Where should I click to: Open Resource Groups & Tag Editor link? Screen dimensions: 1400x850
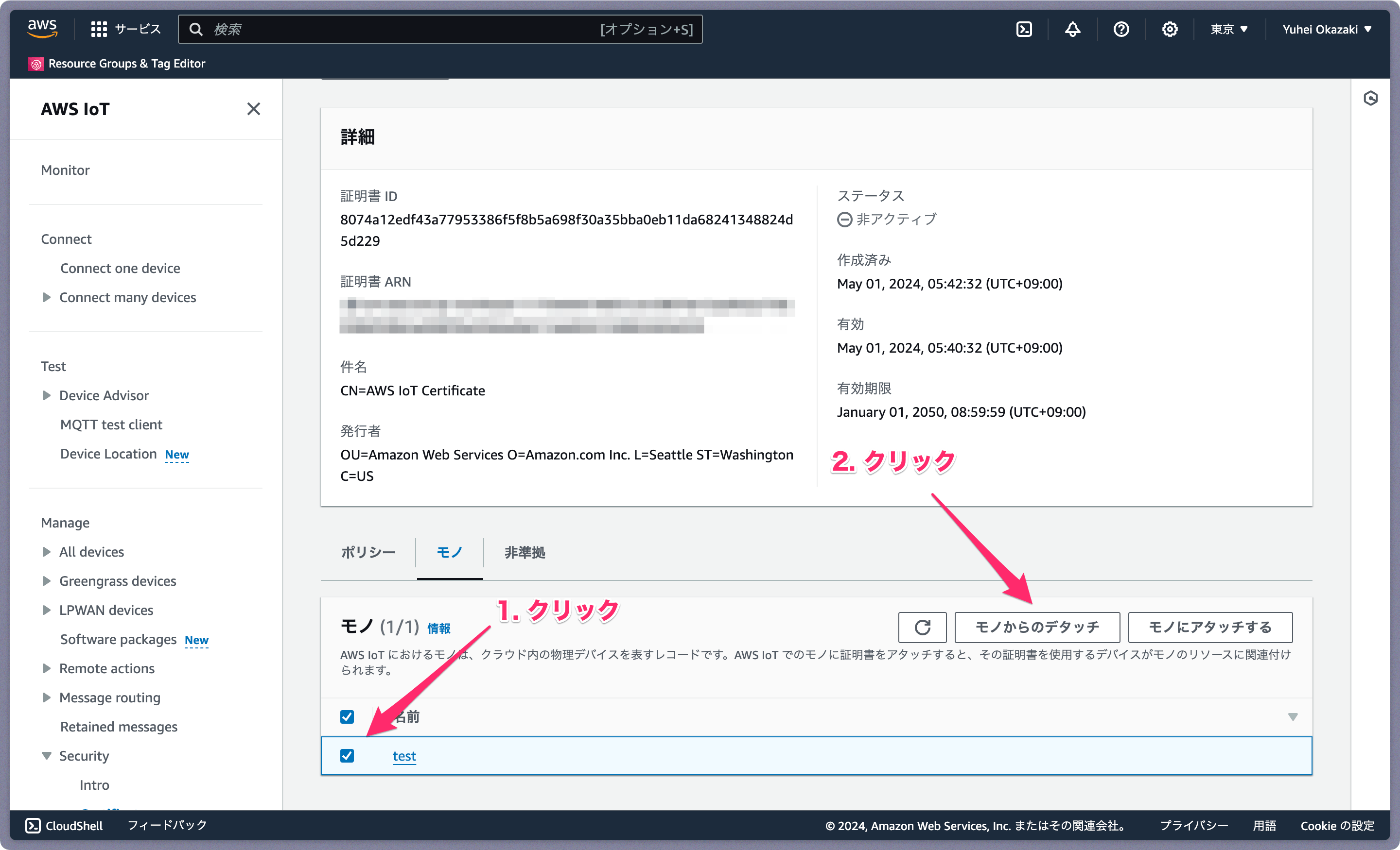127,64
